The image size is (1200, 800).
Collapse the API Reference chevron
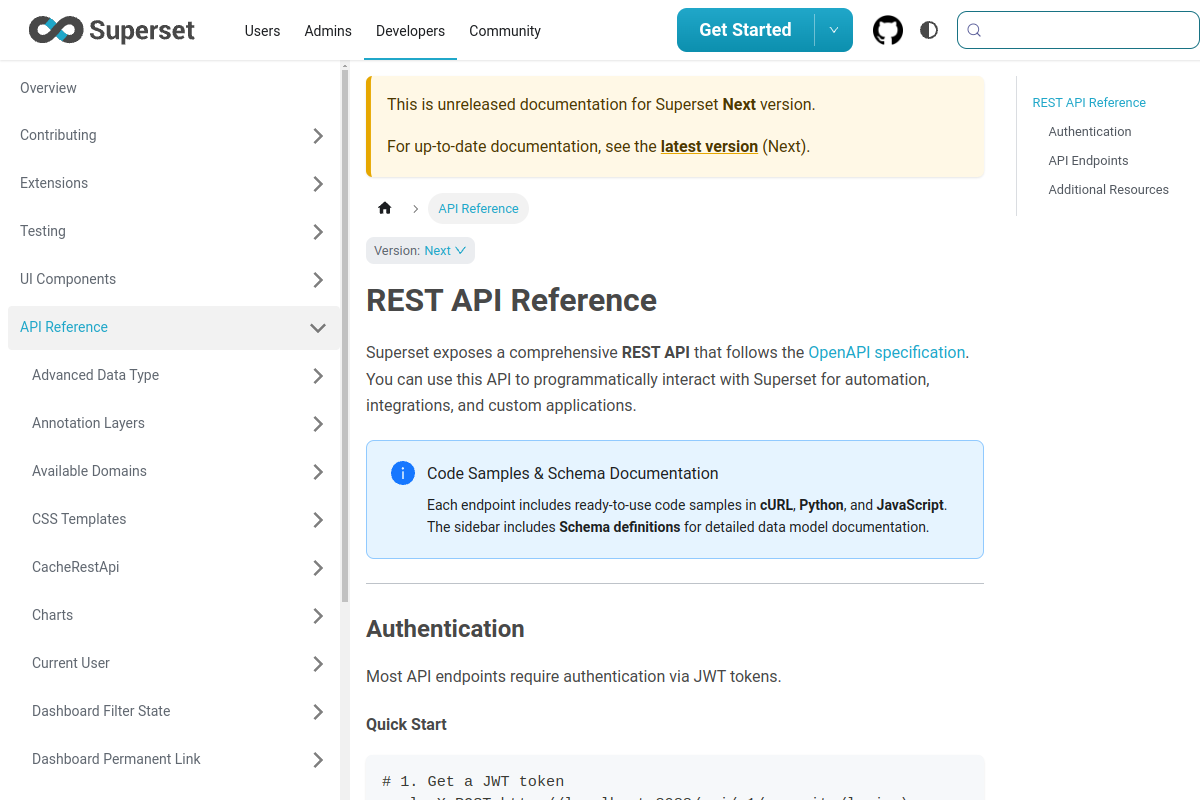point(318,328)
